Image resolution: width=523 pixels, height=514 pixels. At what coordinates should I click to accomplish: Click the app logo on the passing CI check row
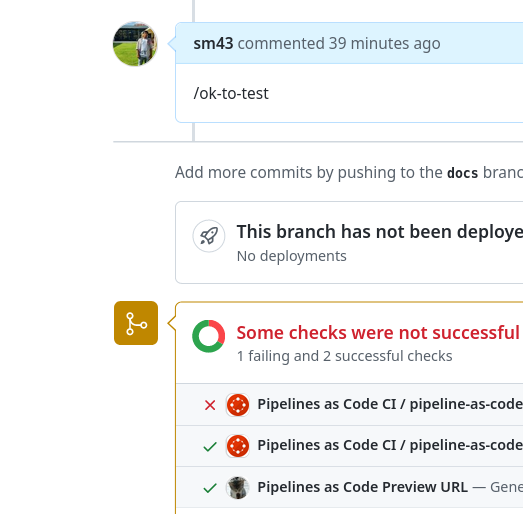[x=238, y=446]
